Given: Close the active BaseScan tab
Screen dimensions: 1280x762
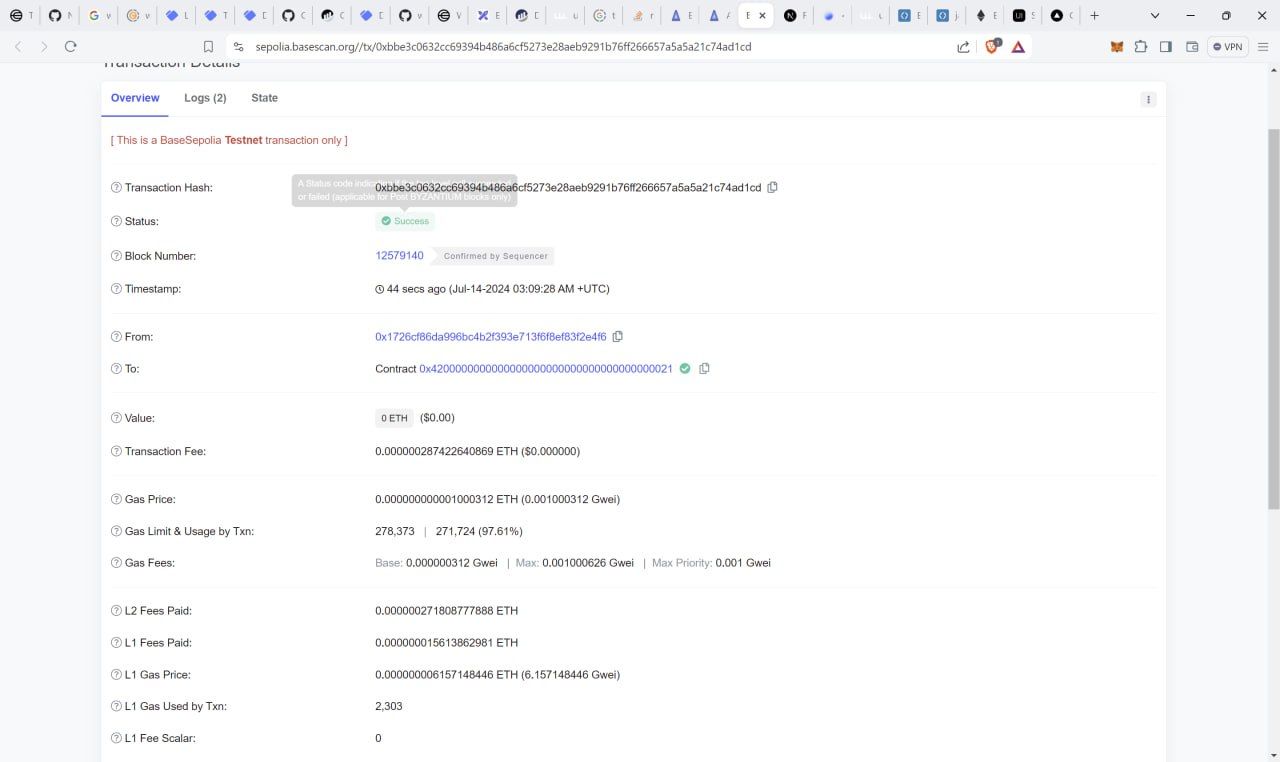Looking at the screenshot, I should (763, 16).
